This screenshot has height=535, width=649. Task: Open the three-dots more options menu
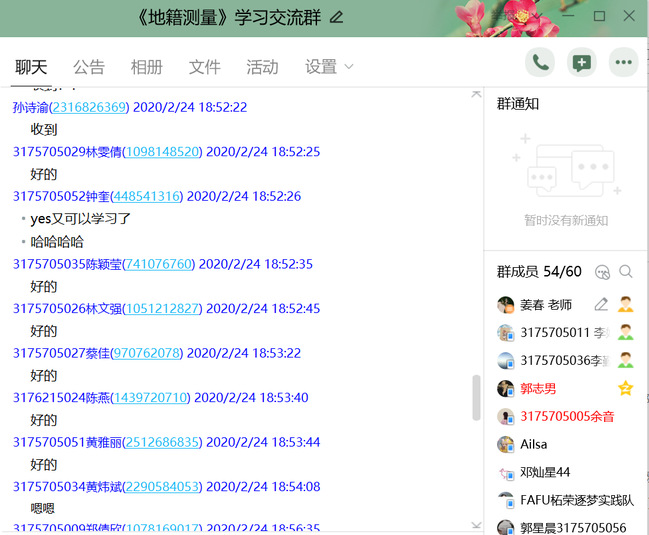click(624, 62)
